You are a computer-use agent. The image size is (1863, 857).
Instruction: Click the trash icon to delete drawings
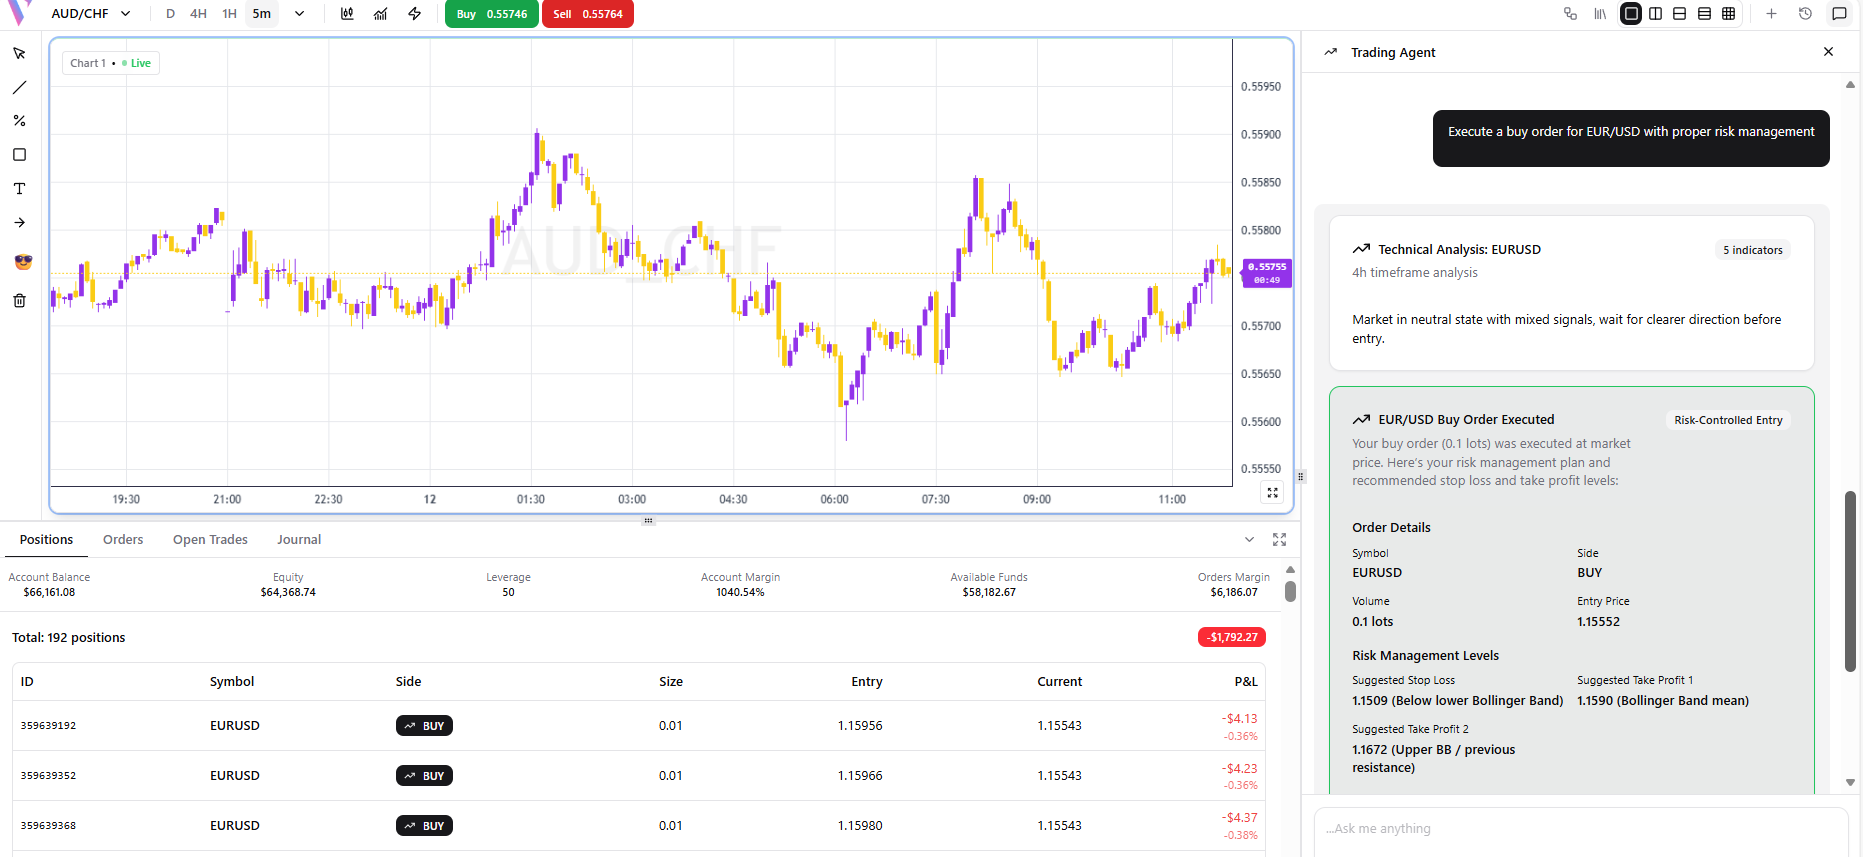[19, 300]
